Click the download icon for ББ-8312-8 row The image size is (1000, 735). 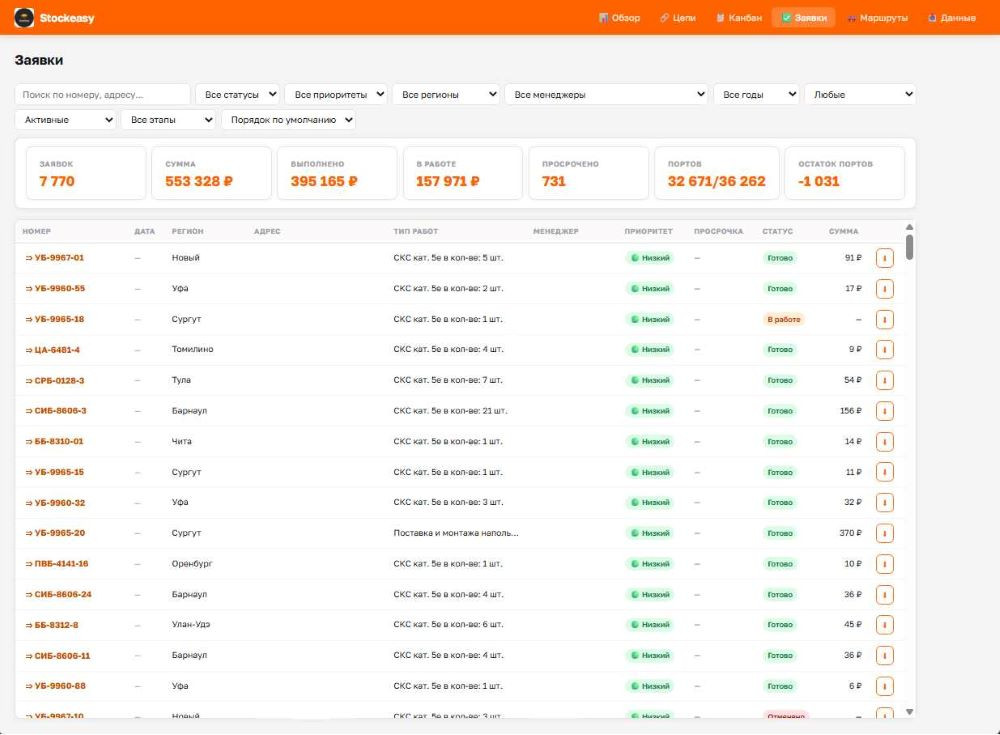[885, 625]
